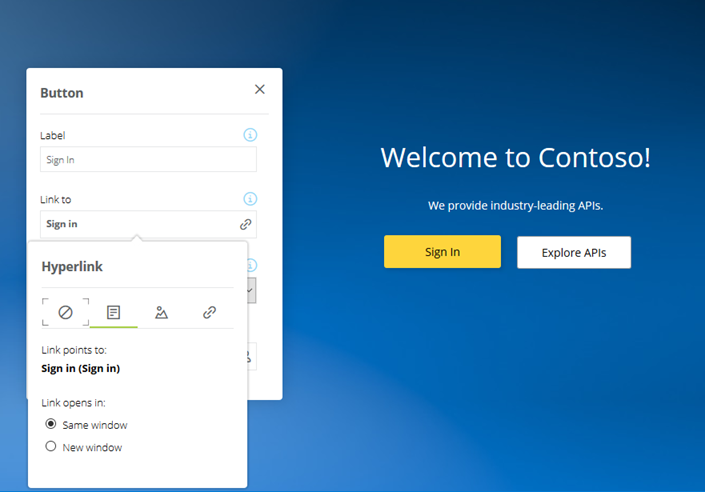Select the no-link tab in Hyperlink
Screen dimensions: 705x492
pyautogui.click(x=65, y=312)
